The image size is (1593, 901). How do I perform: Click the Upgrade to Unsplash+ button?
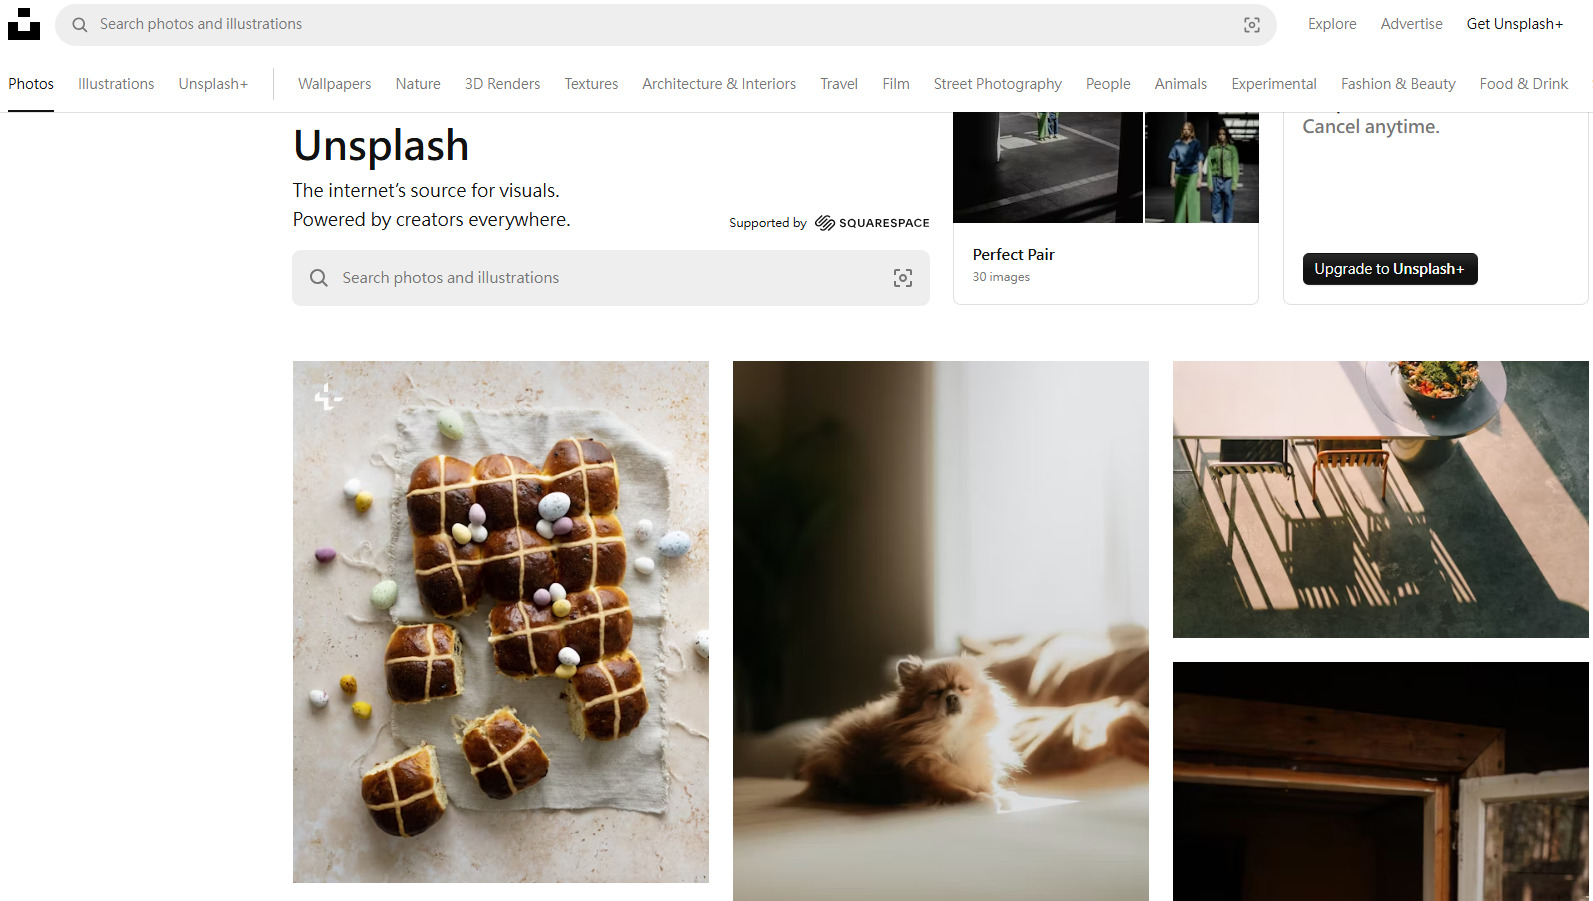[x=1389, y=269]
